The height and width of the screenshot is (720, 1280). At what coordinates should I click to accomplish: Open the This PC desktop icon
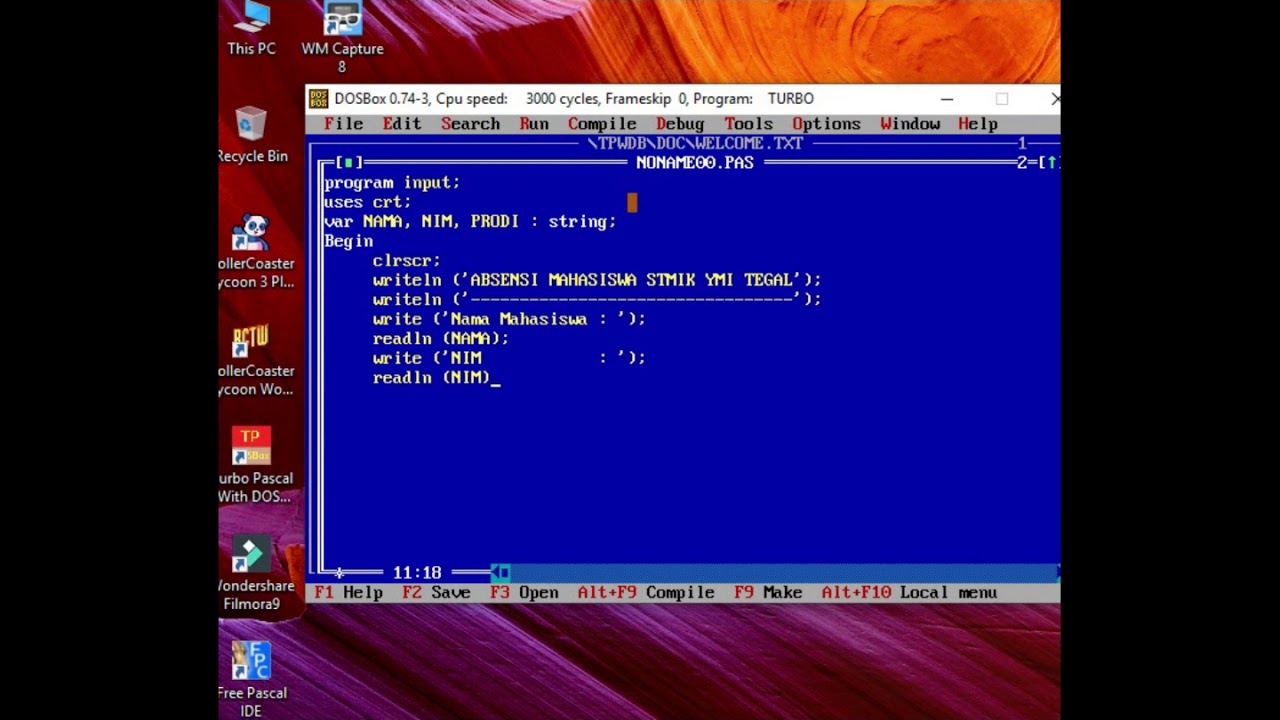(x=251, y=28)
